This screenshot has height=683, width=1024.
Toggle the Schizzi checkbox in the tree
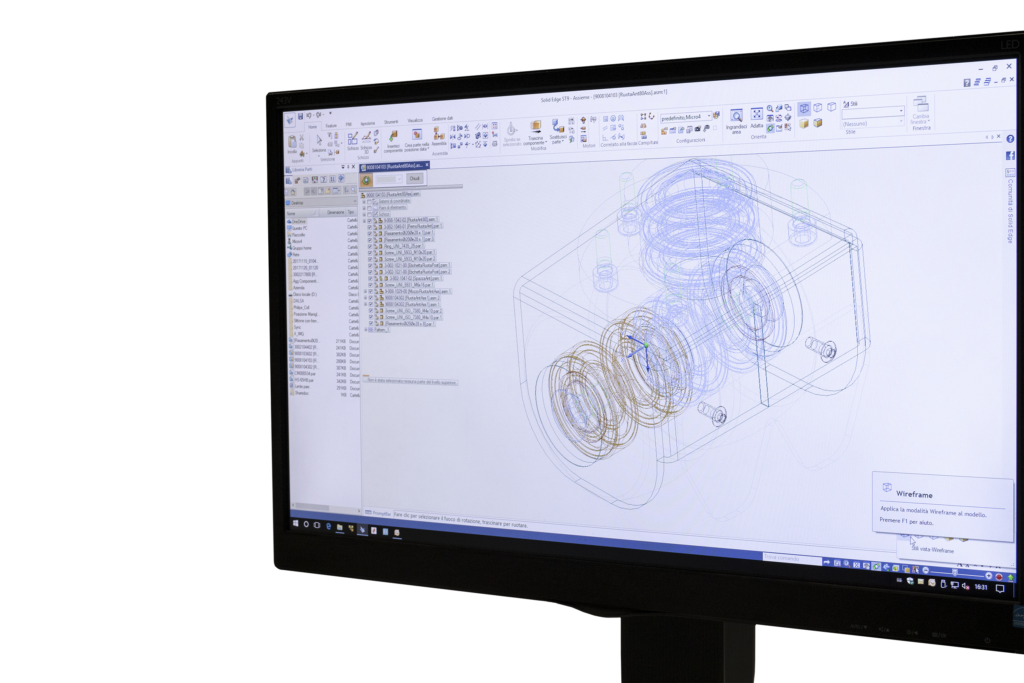(369, 215)
